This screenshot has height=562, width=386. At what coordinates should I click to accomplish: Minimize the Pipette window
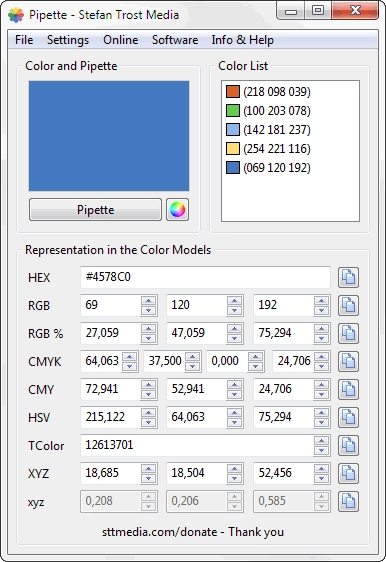[x=291, y=11]
